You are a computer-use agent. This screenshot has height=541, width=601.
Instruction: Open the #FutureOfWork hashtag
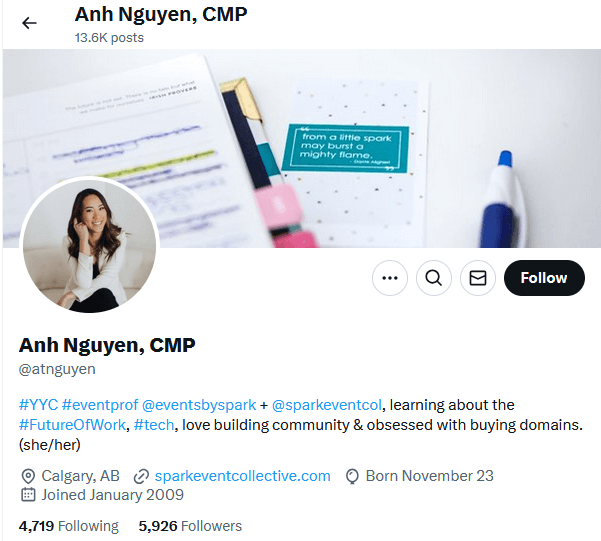(72, 425)
